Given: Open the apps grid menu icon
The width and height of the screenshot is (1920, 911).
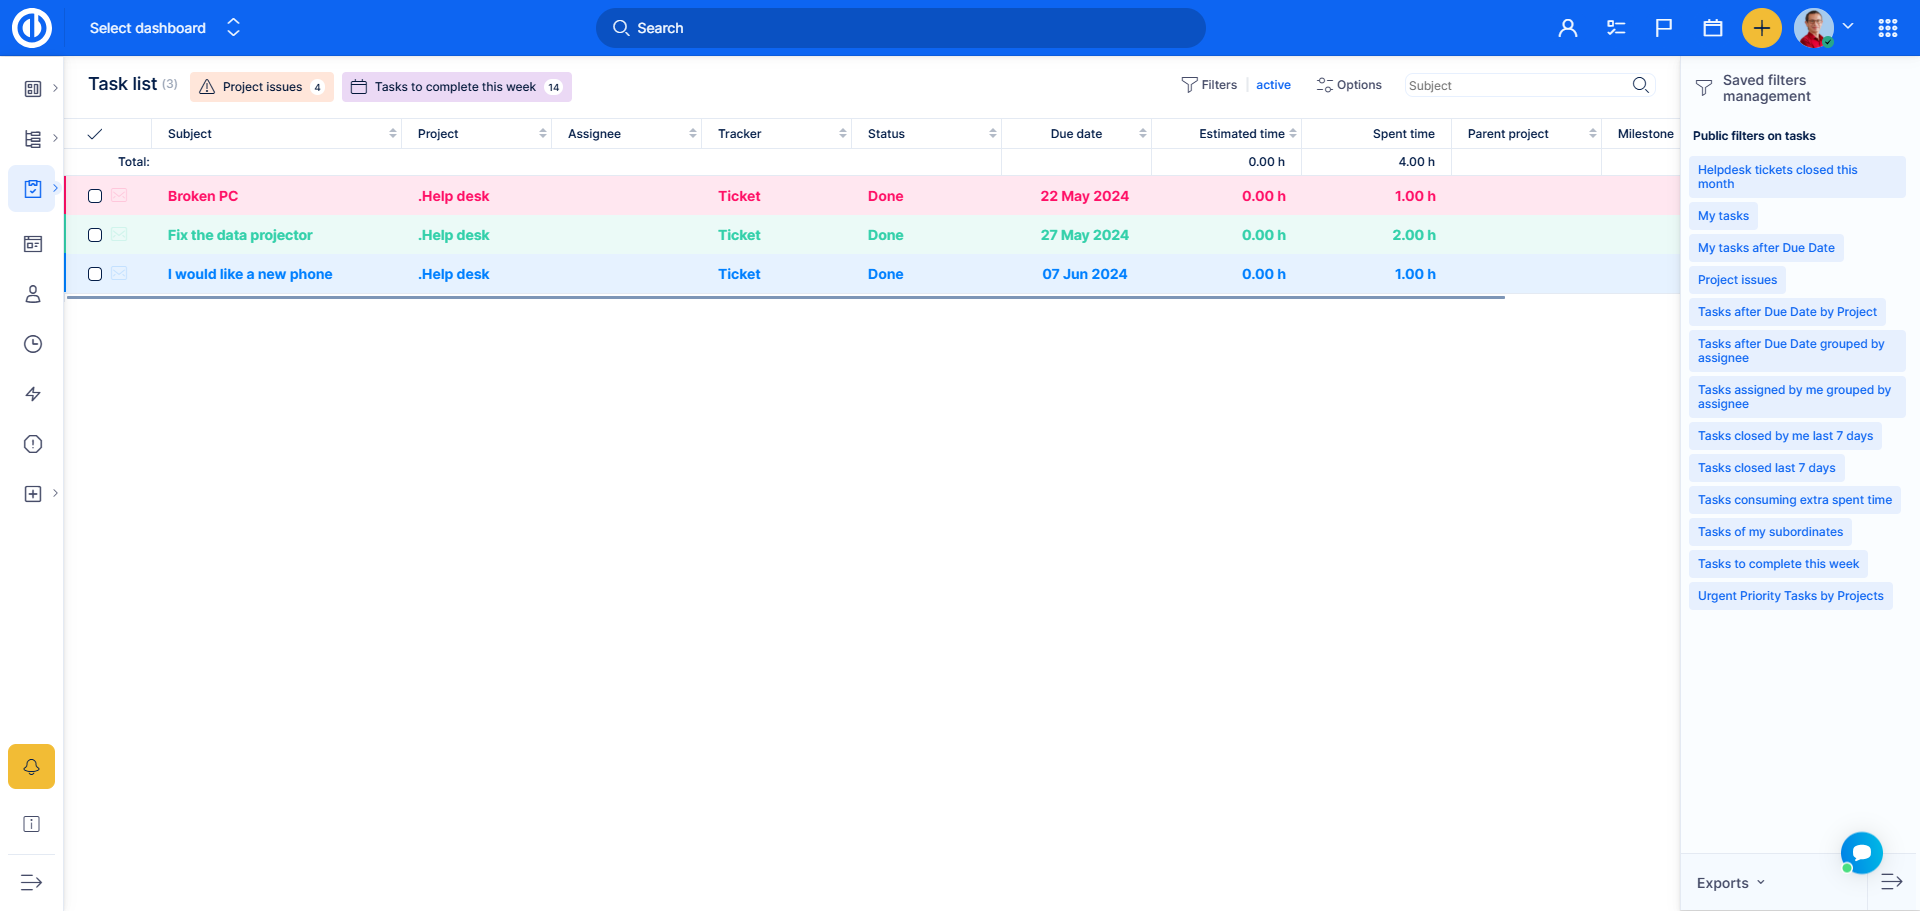Looking at the screenshot, I should click(x=1887, y=28).
